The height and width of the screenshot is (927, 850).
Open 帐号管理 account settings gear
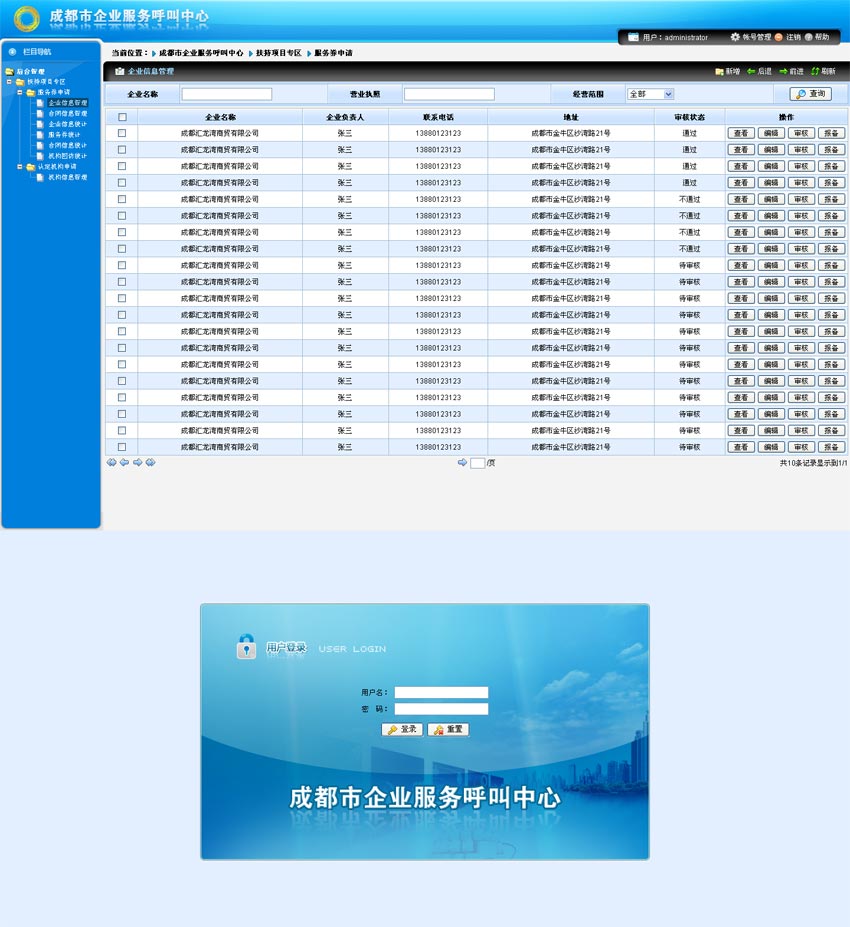(x=735, y=37)
